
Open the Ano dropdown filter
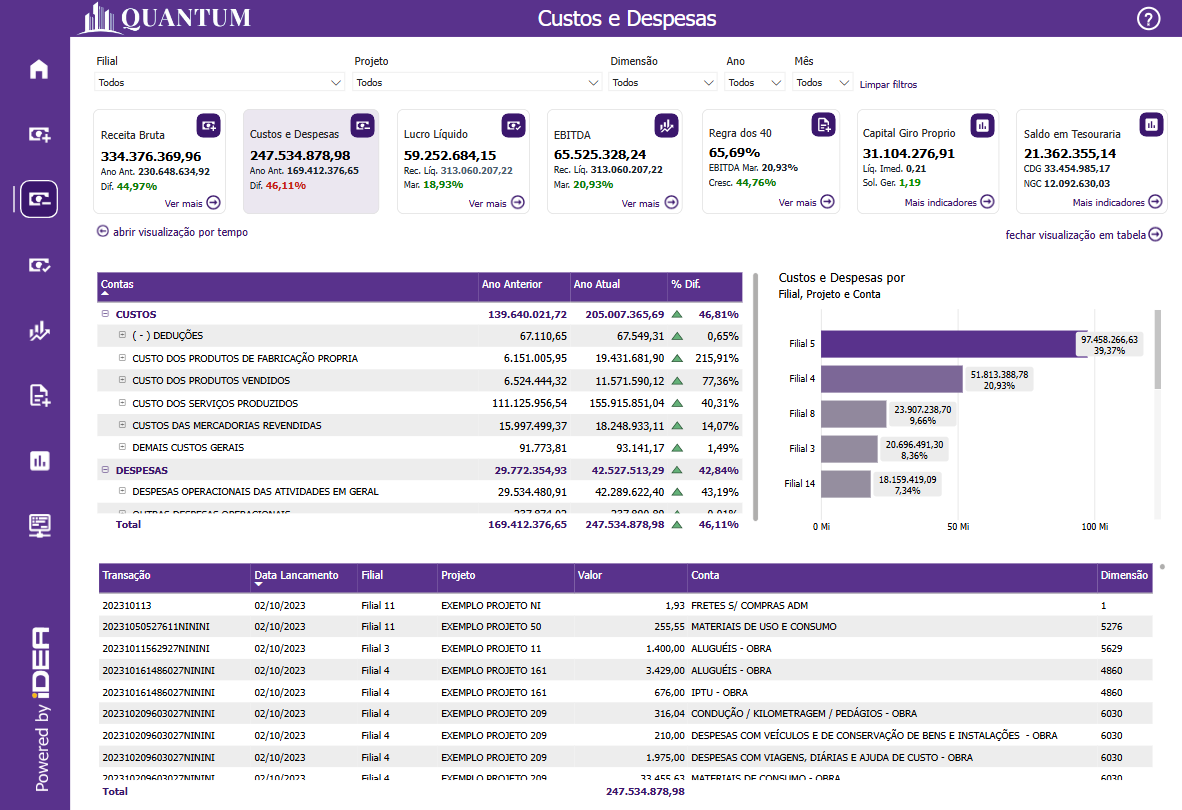[x=755, y=83]
